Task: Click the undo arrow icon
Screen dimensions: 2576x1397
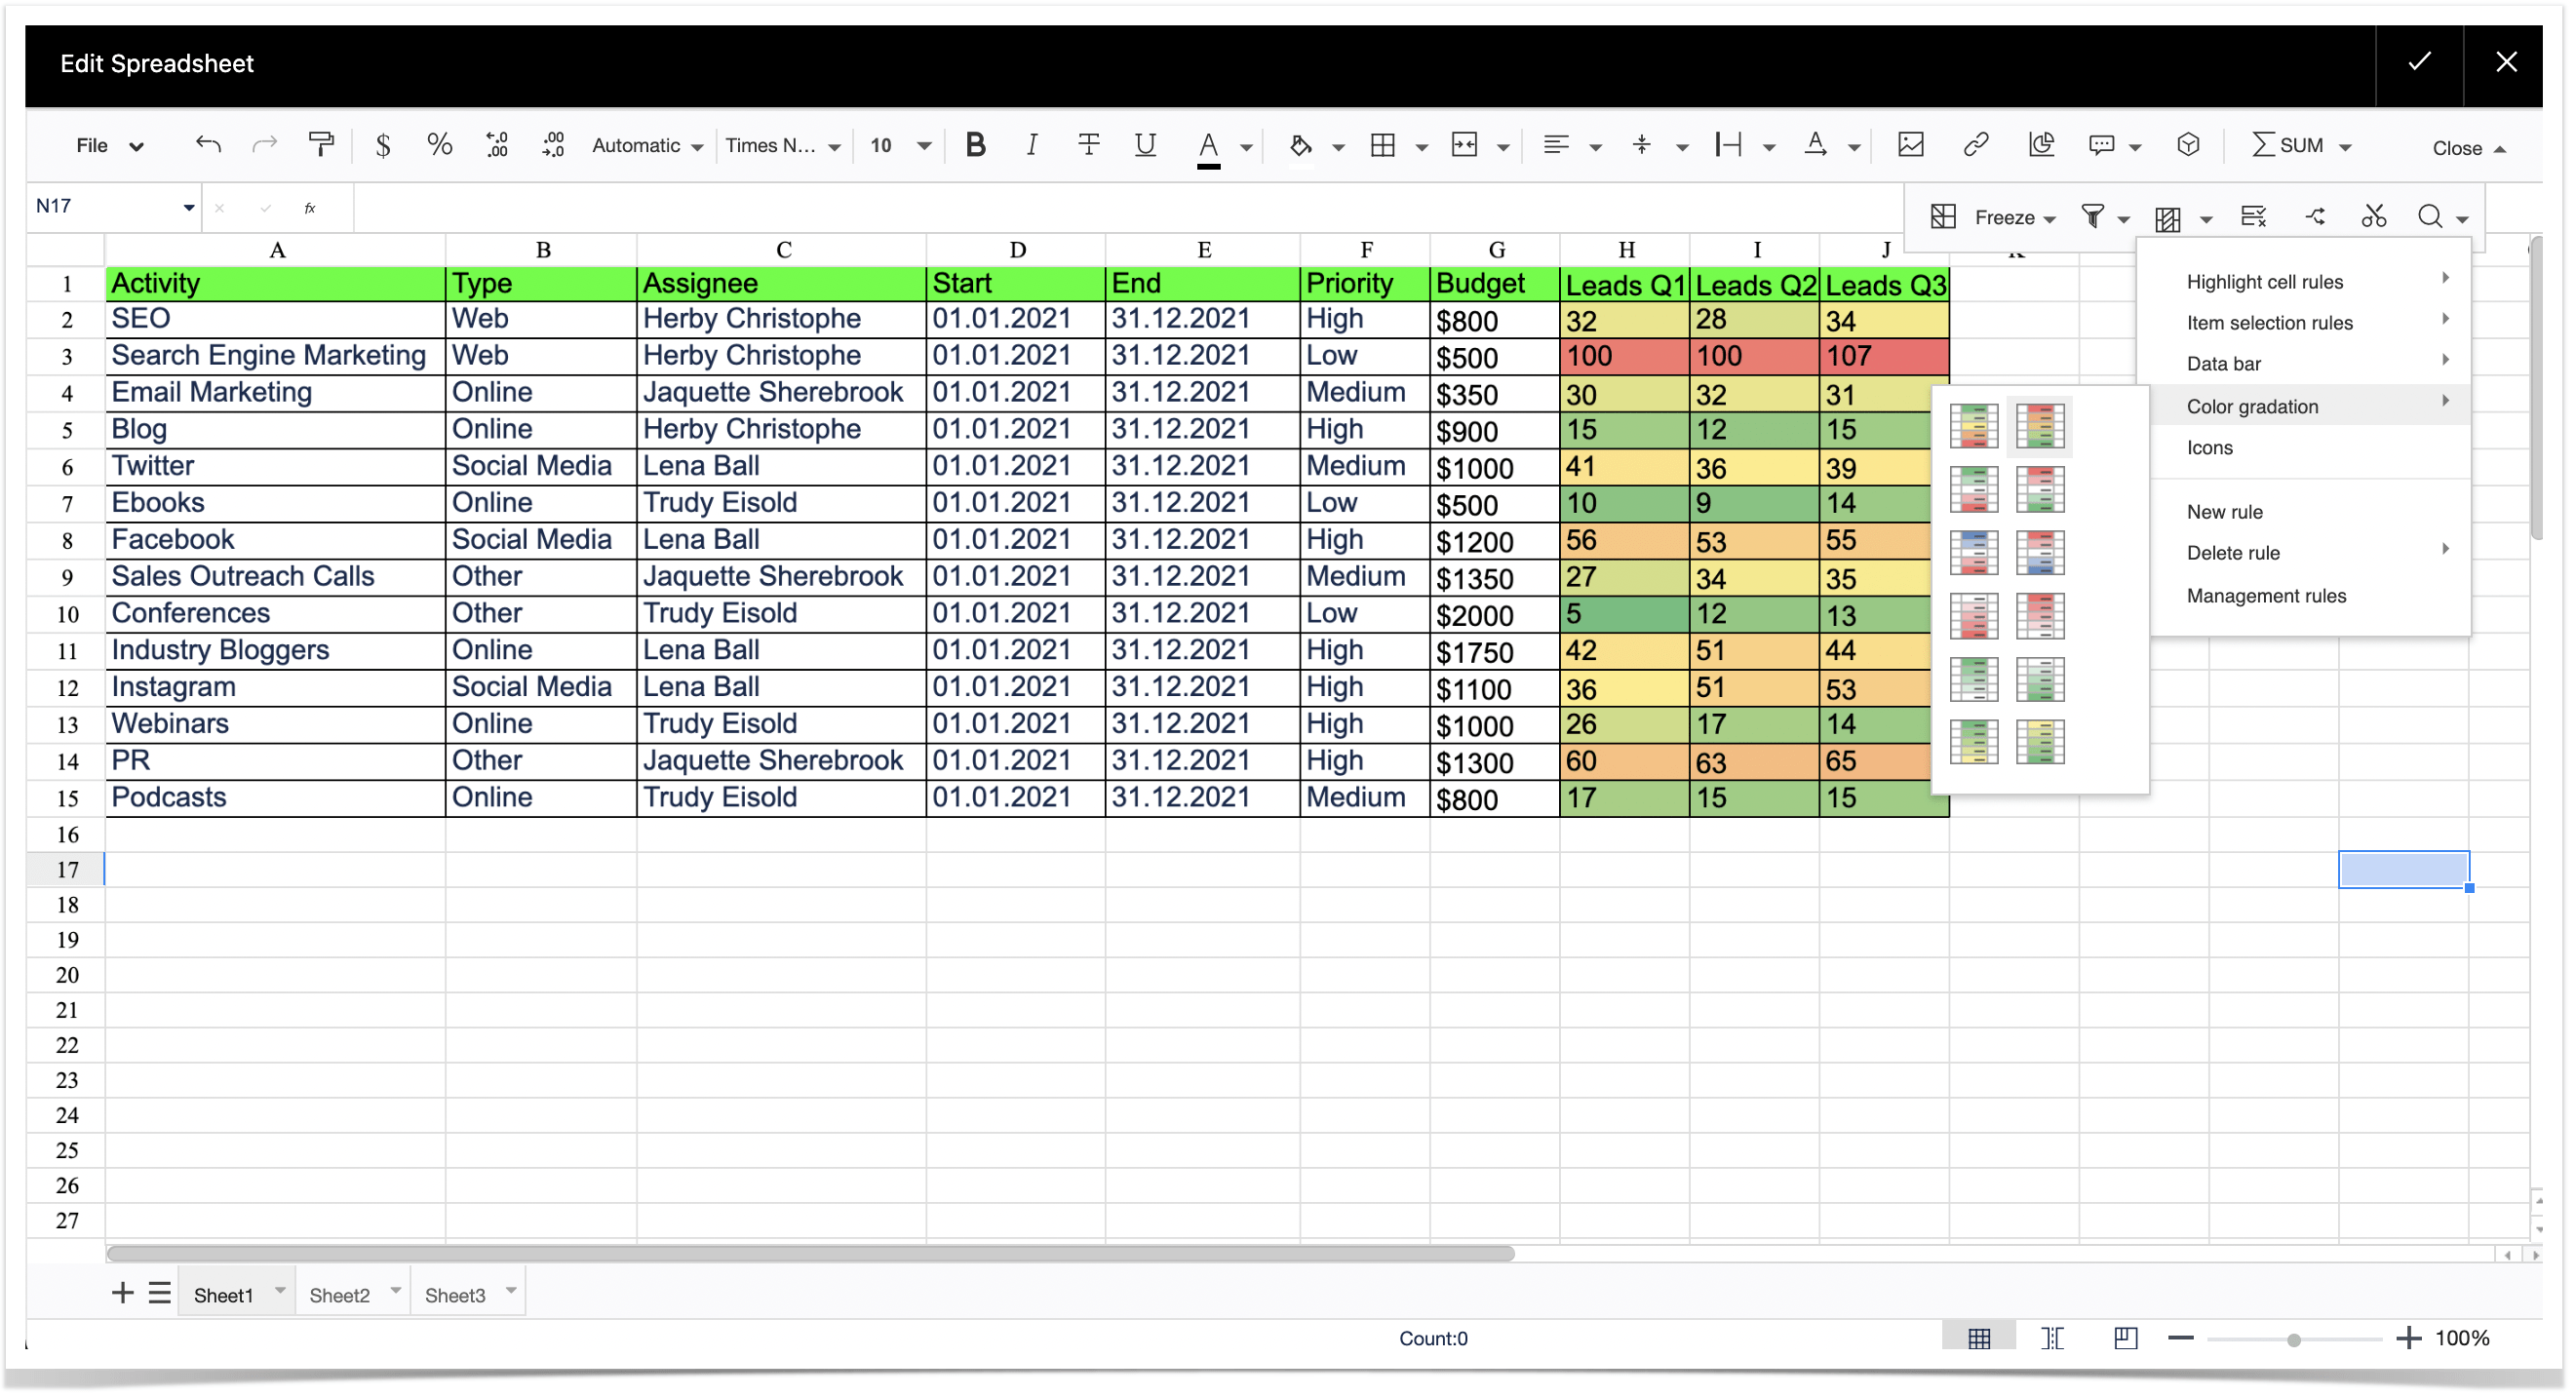Action: pyautogui.click(x=207, y=146)
